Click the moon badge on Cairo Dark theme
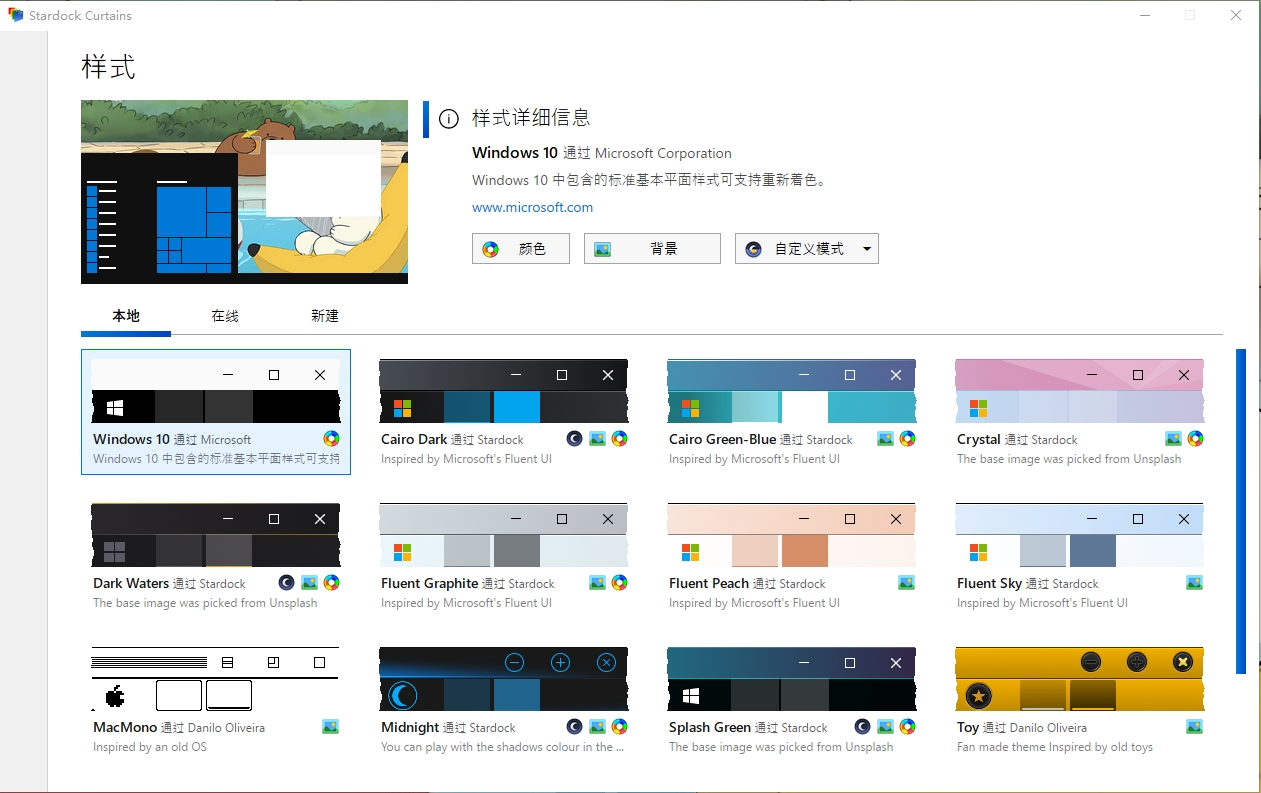This screenshot has height=793, width=1261. click(574, 438)
